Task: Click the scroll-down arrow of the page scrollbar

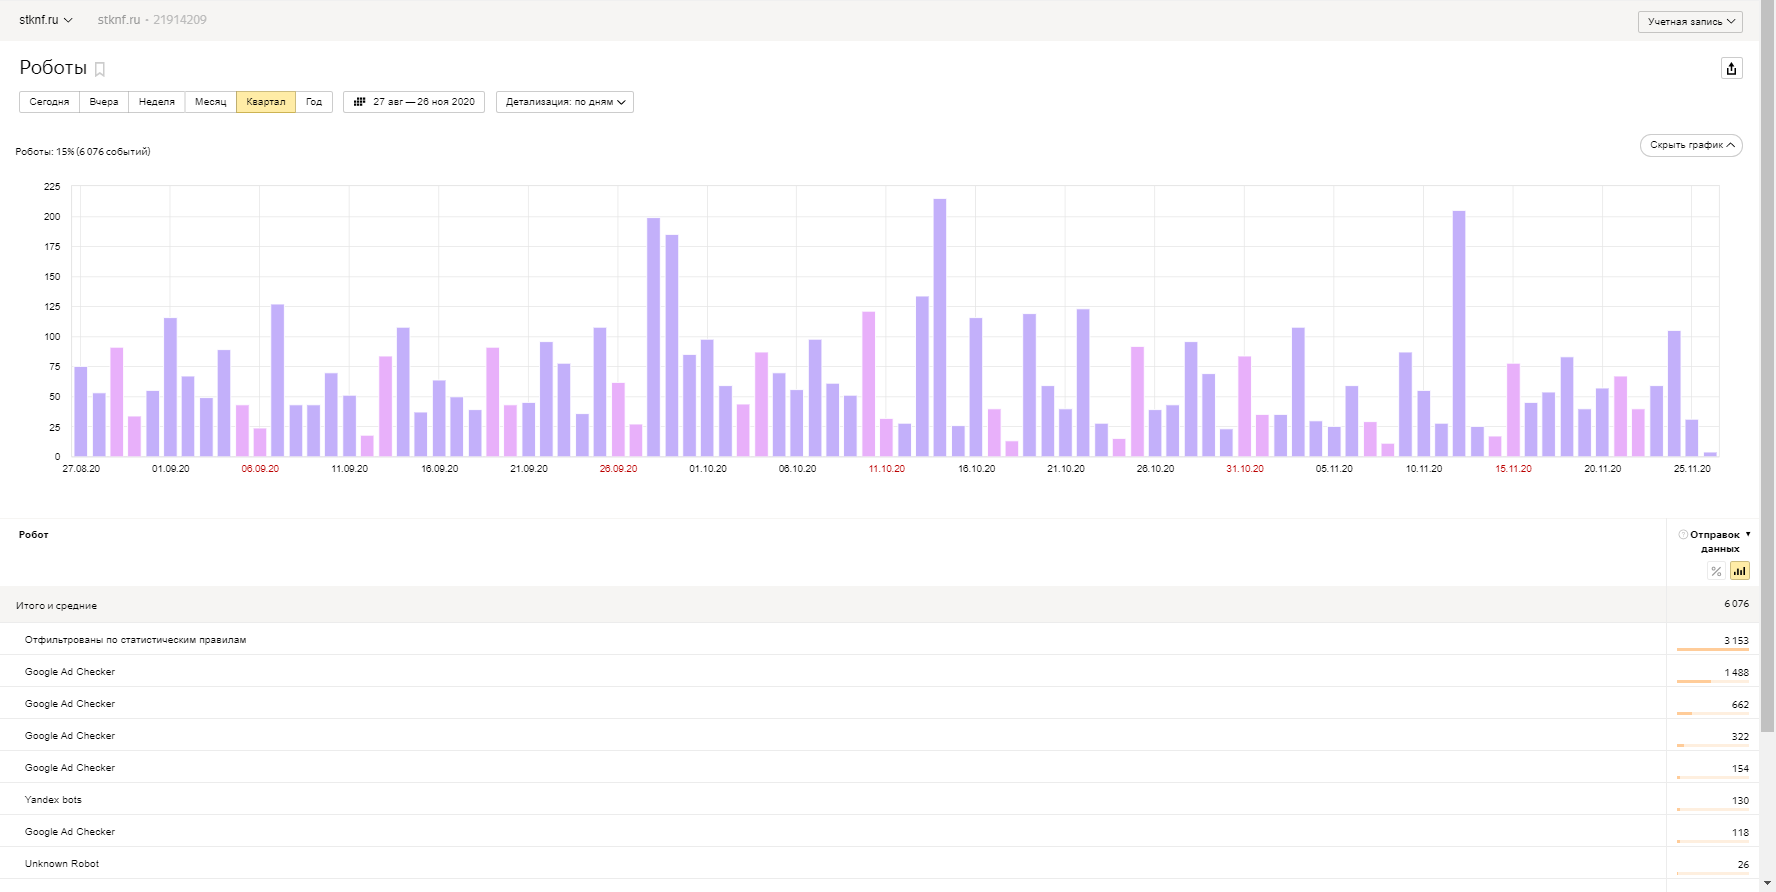Action: click(1768, 884)
